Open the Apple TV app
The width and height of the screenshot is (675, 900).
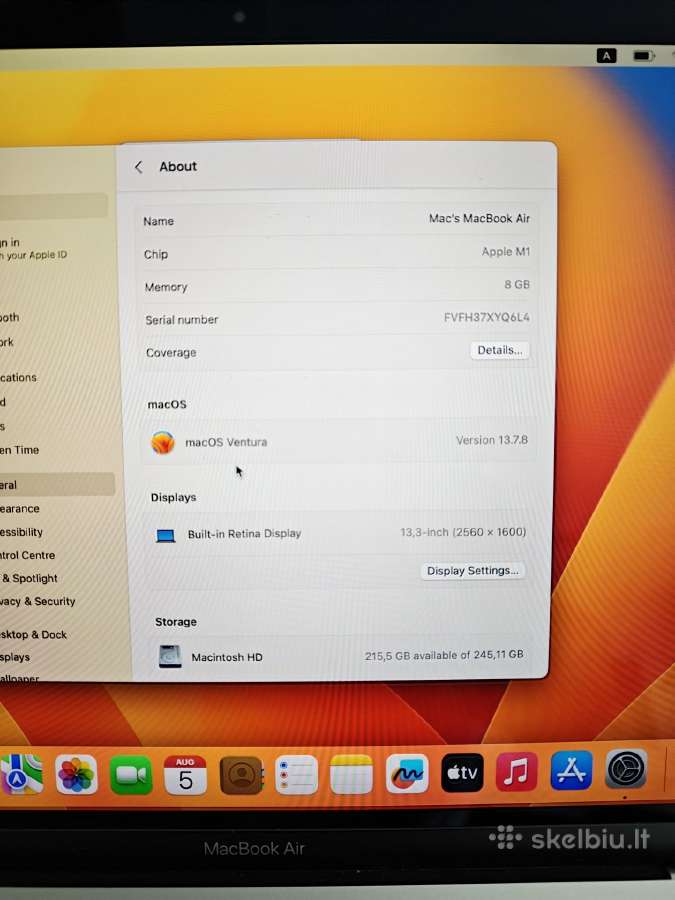(x=462, y=773)
